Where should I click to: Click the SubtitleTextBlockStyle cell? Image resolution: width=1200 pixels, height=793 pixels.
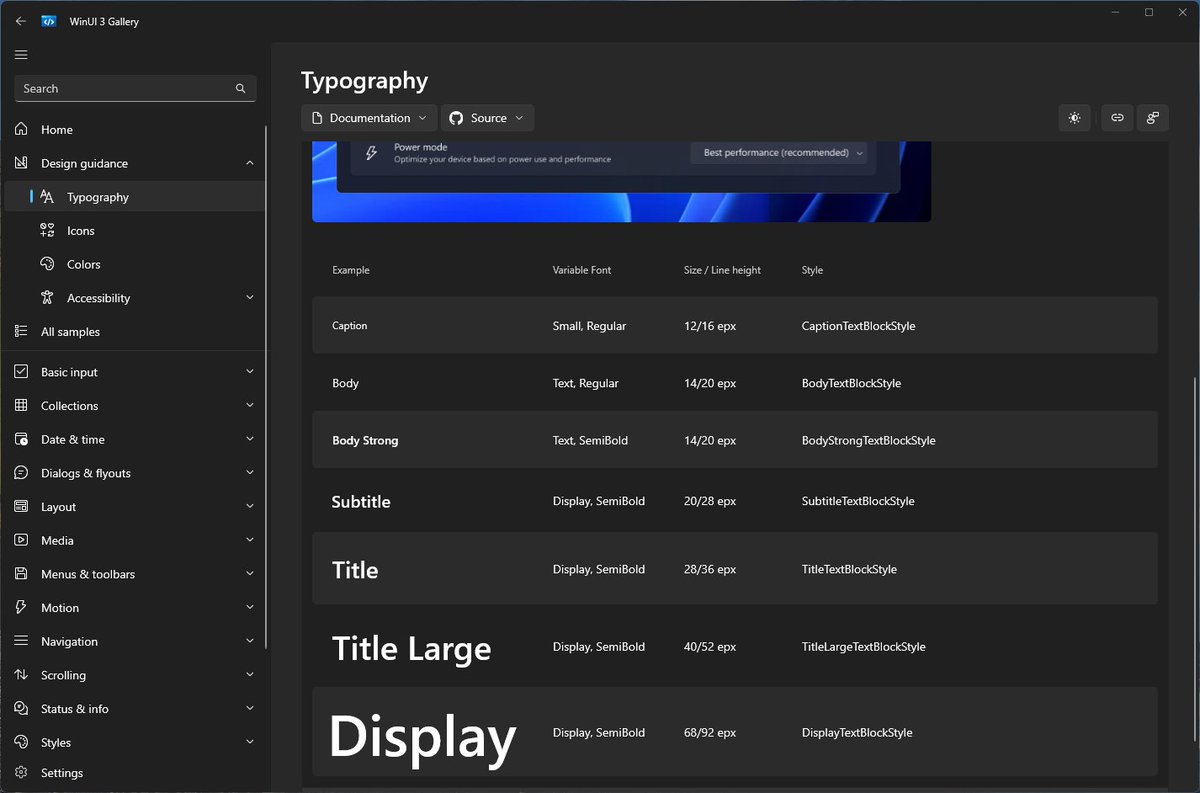pos(858,502)
